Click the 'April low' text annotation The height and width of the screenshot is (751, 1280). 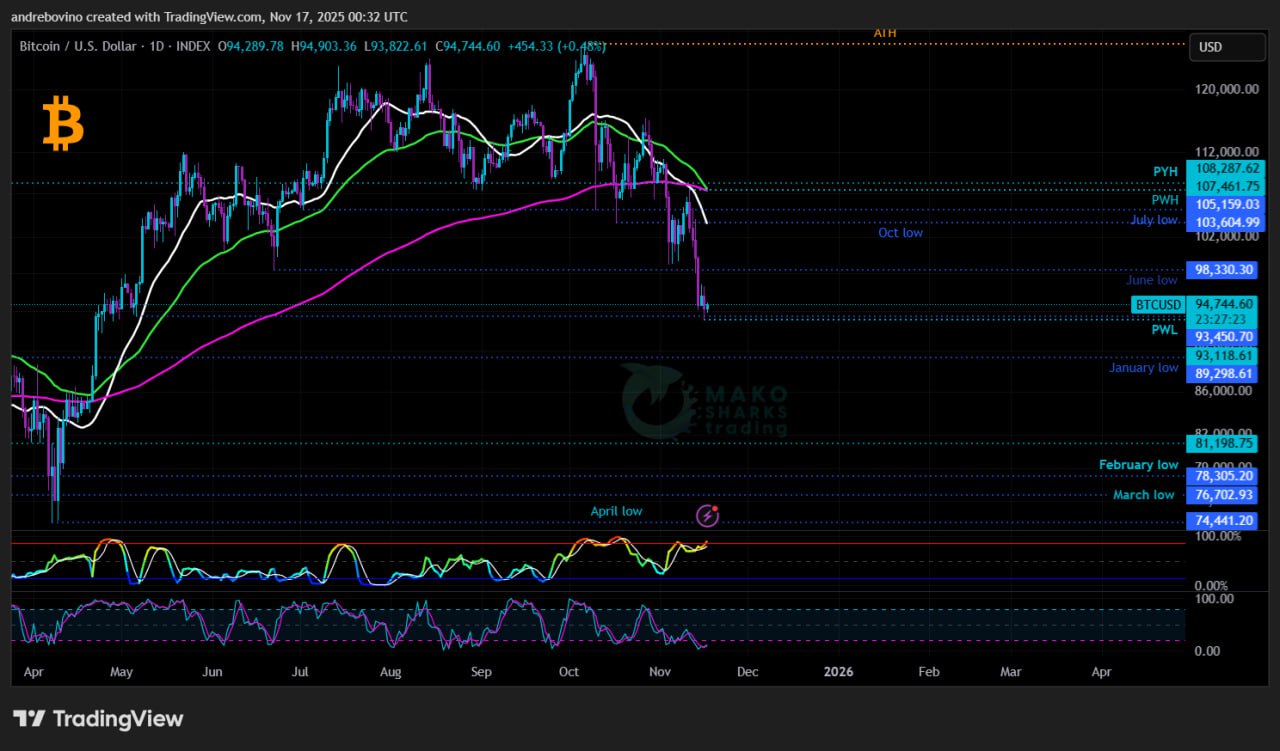click(x=616, y=511)
